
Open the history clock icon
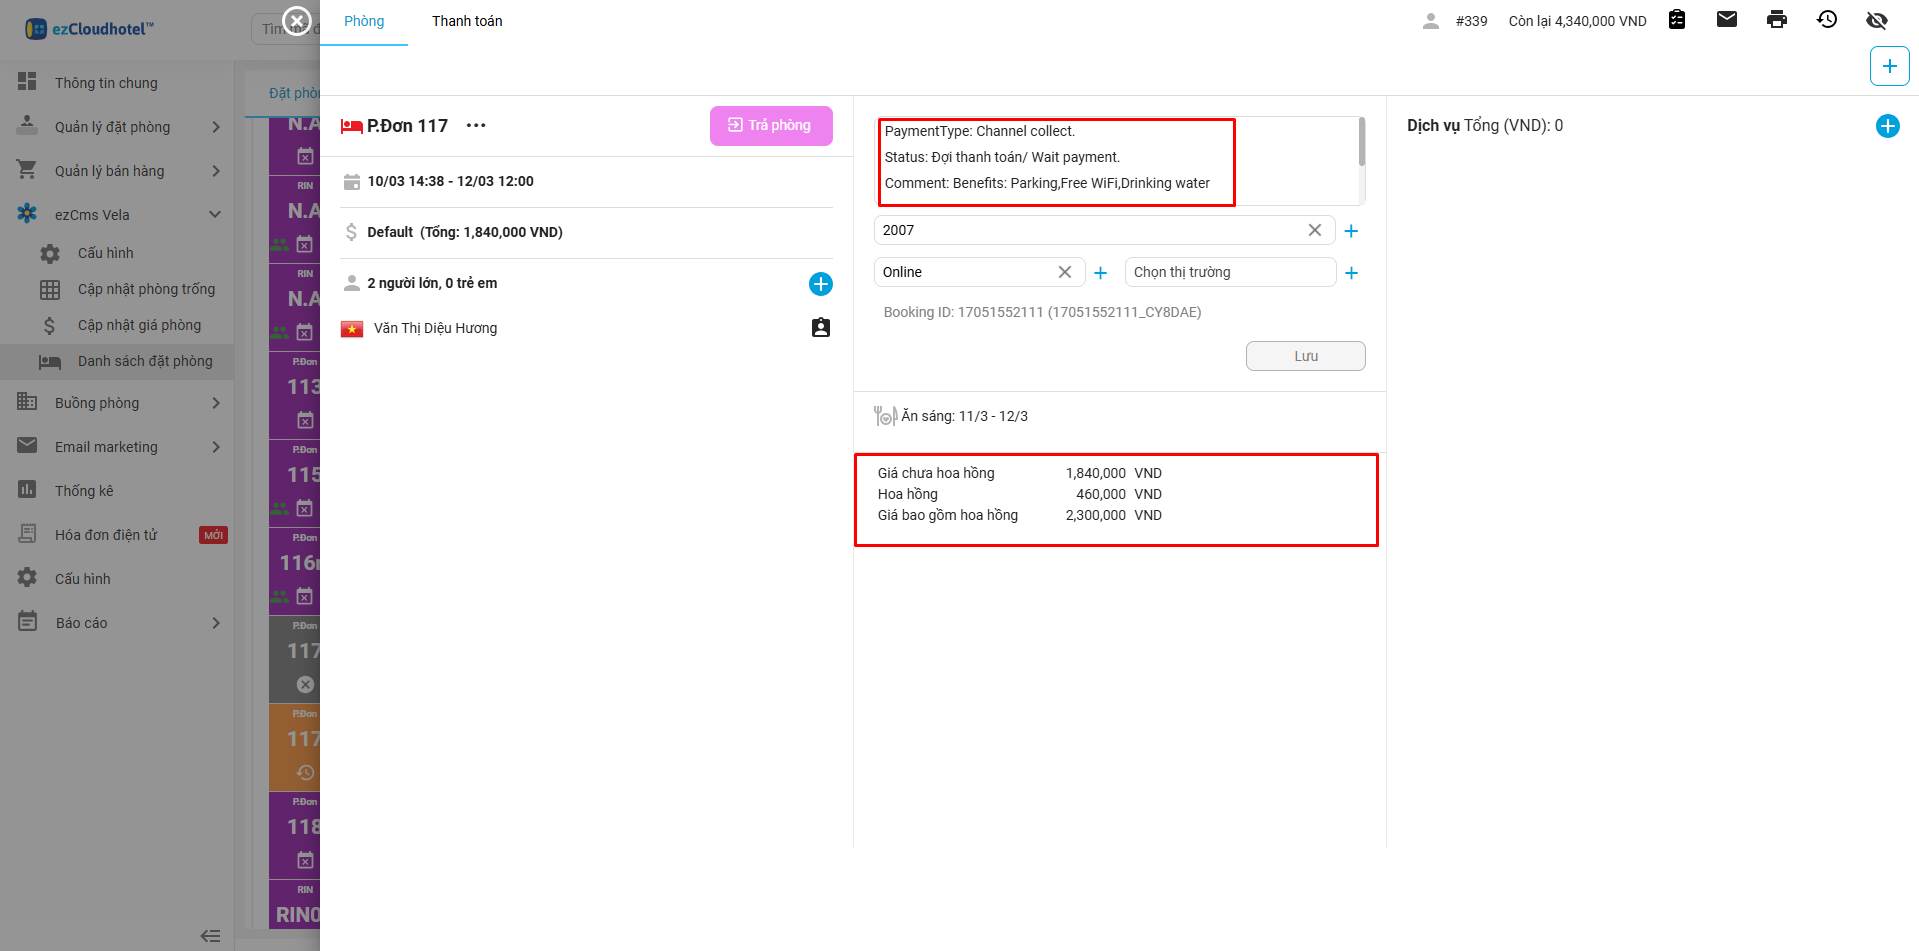coord(1826,20)
